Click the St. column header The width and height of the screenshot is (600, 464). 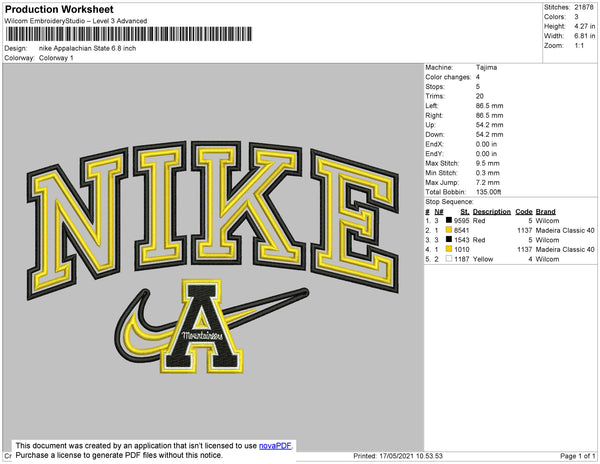coord(465,212)
